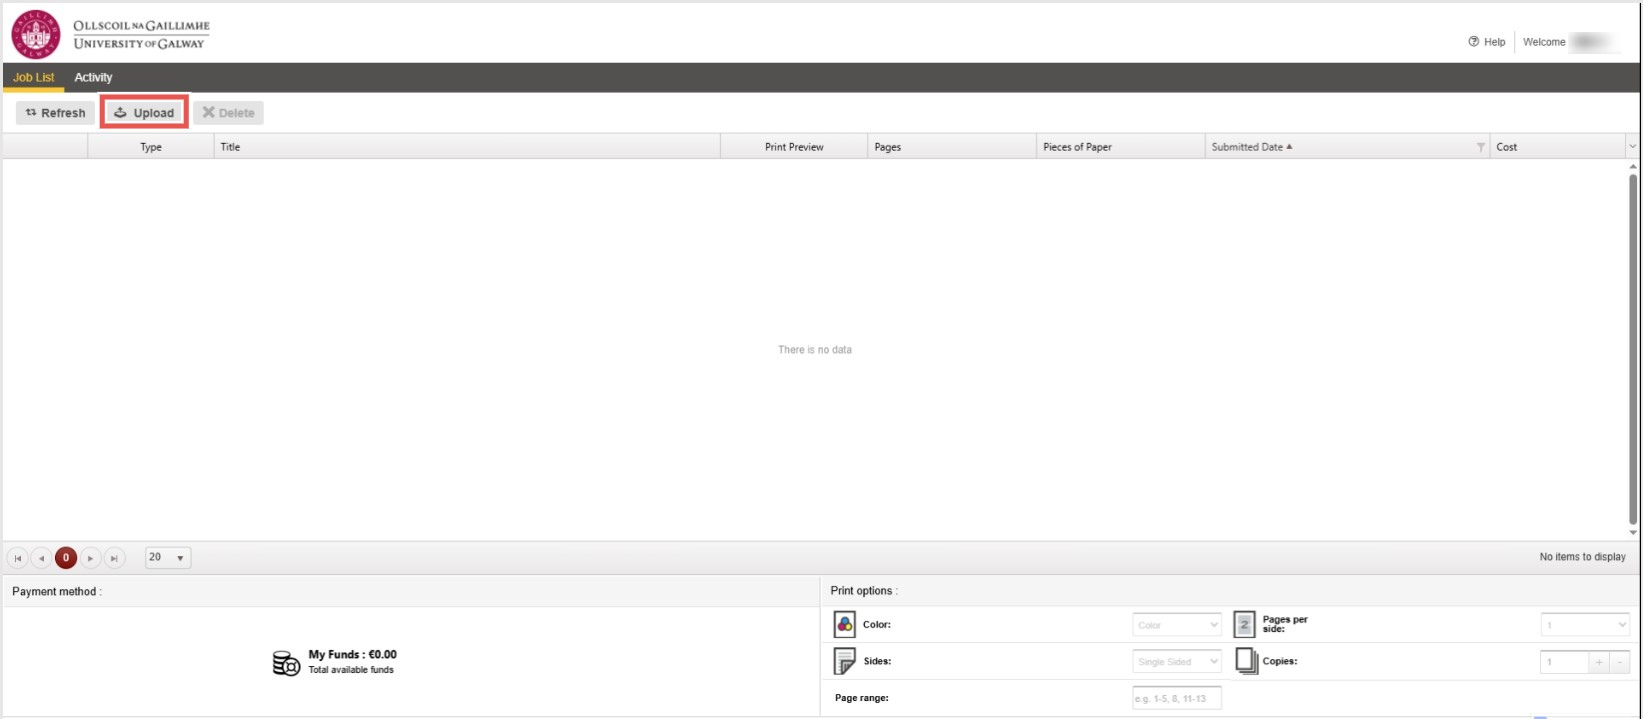Screen dimensions: 1643x719
Task: Expand the column chooser arrow after Cost
Action: (x=1632, y=147)
